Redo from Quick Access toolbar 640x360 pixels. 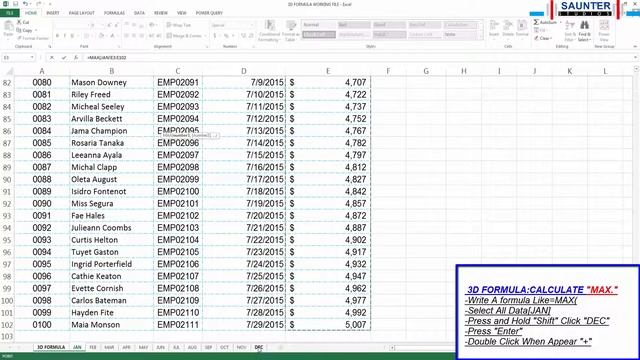tap(38, 4)
